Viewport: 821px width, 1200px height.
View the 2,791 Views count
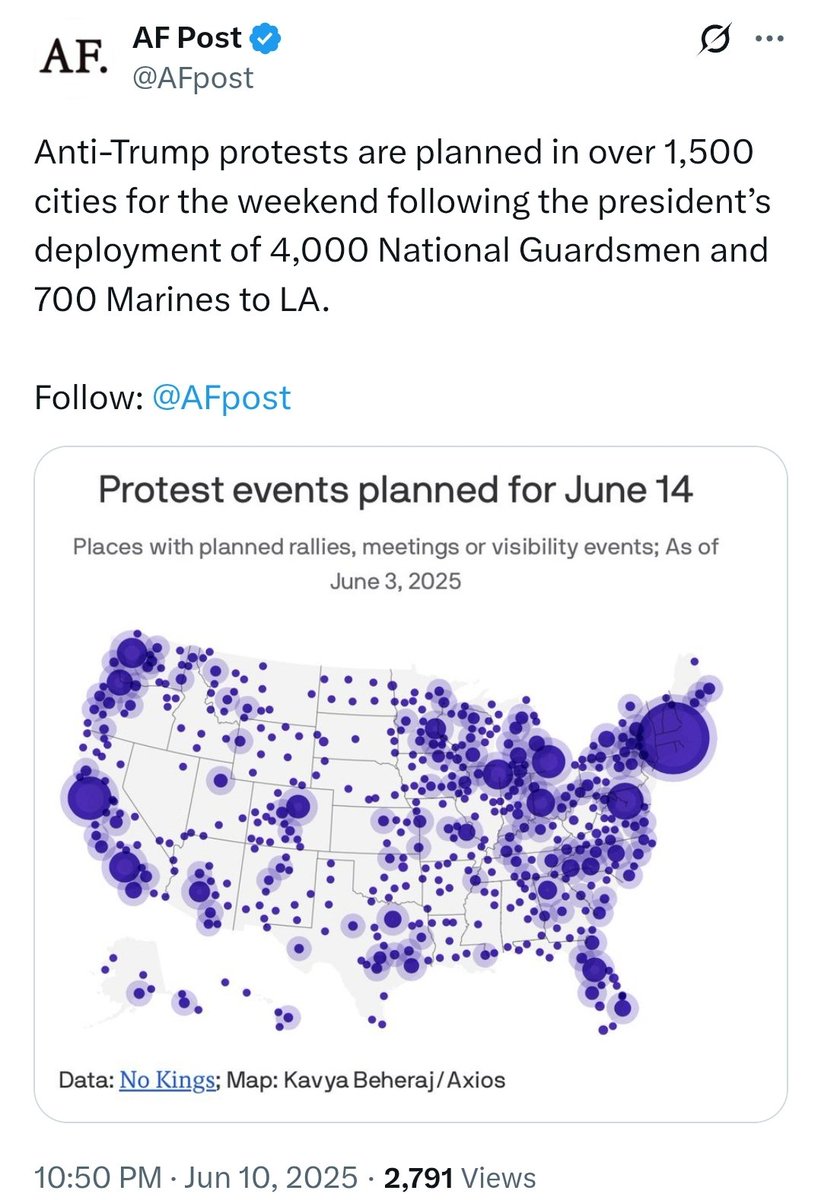tap(462, 1177)
